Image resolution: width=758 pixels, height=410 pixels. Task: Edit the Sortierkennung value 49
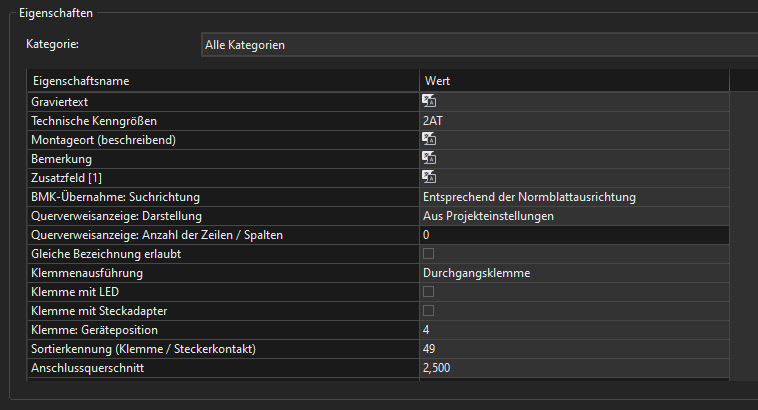(x=574, y=349)
